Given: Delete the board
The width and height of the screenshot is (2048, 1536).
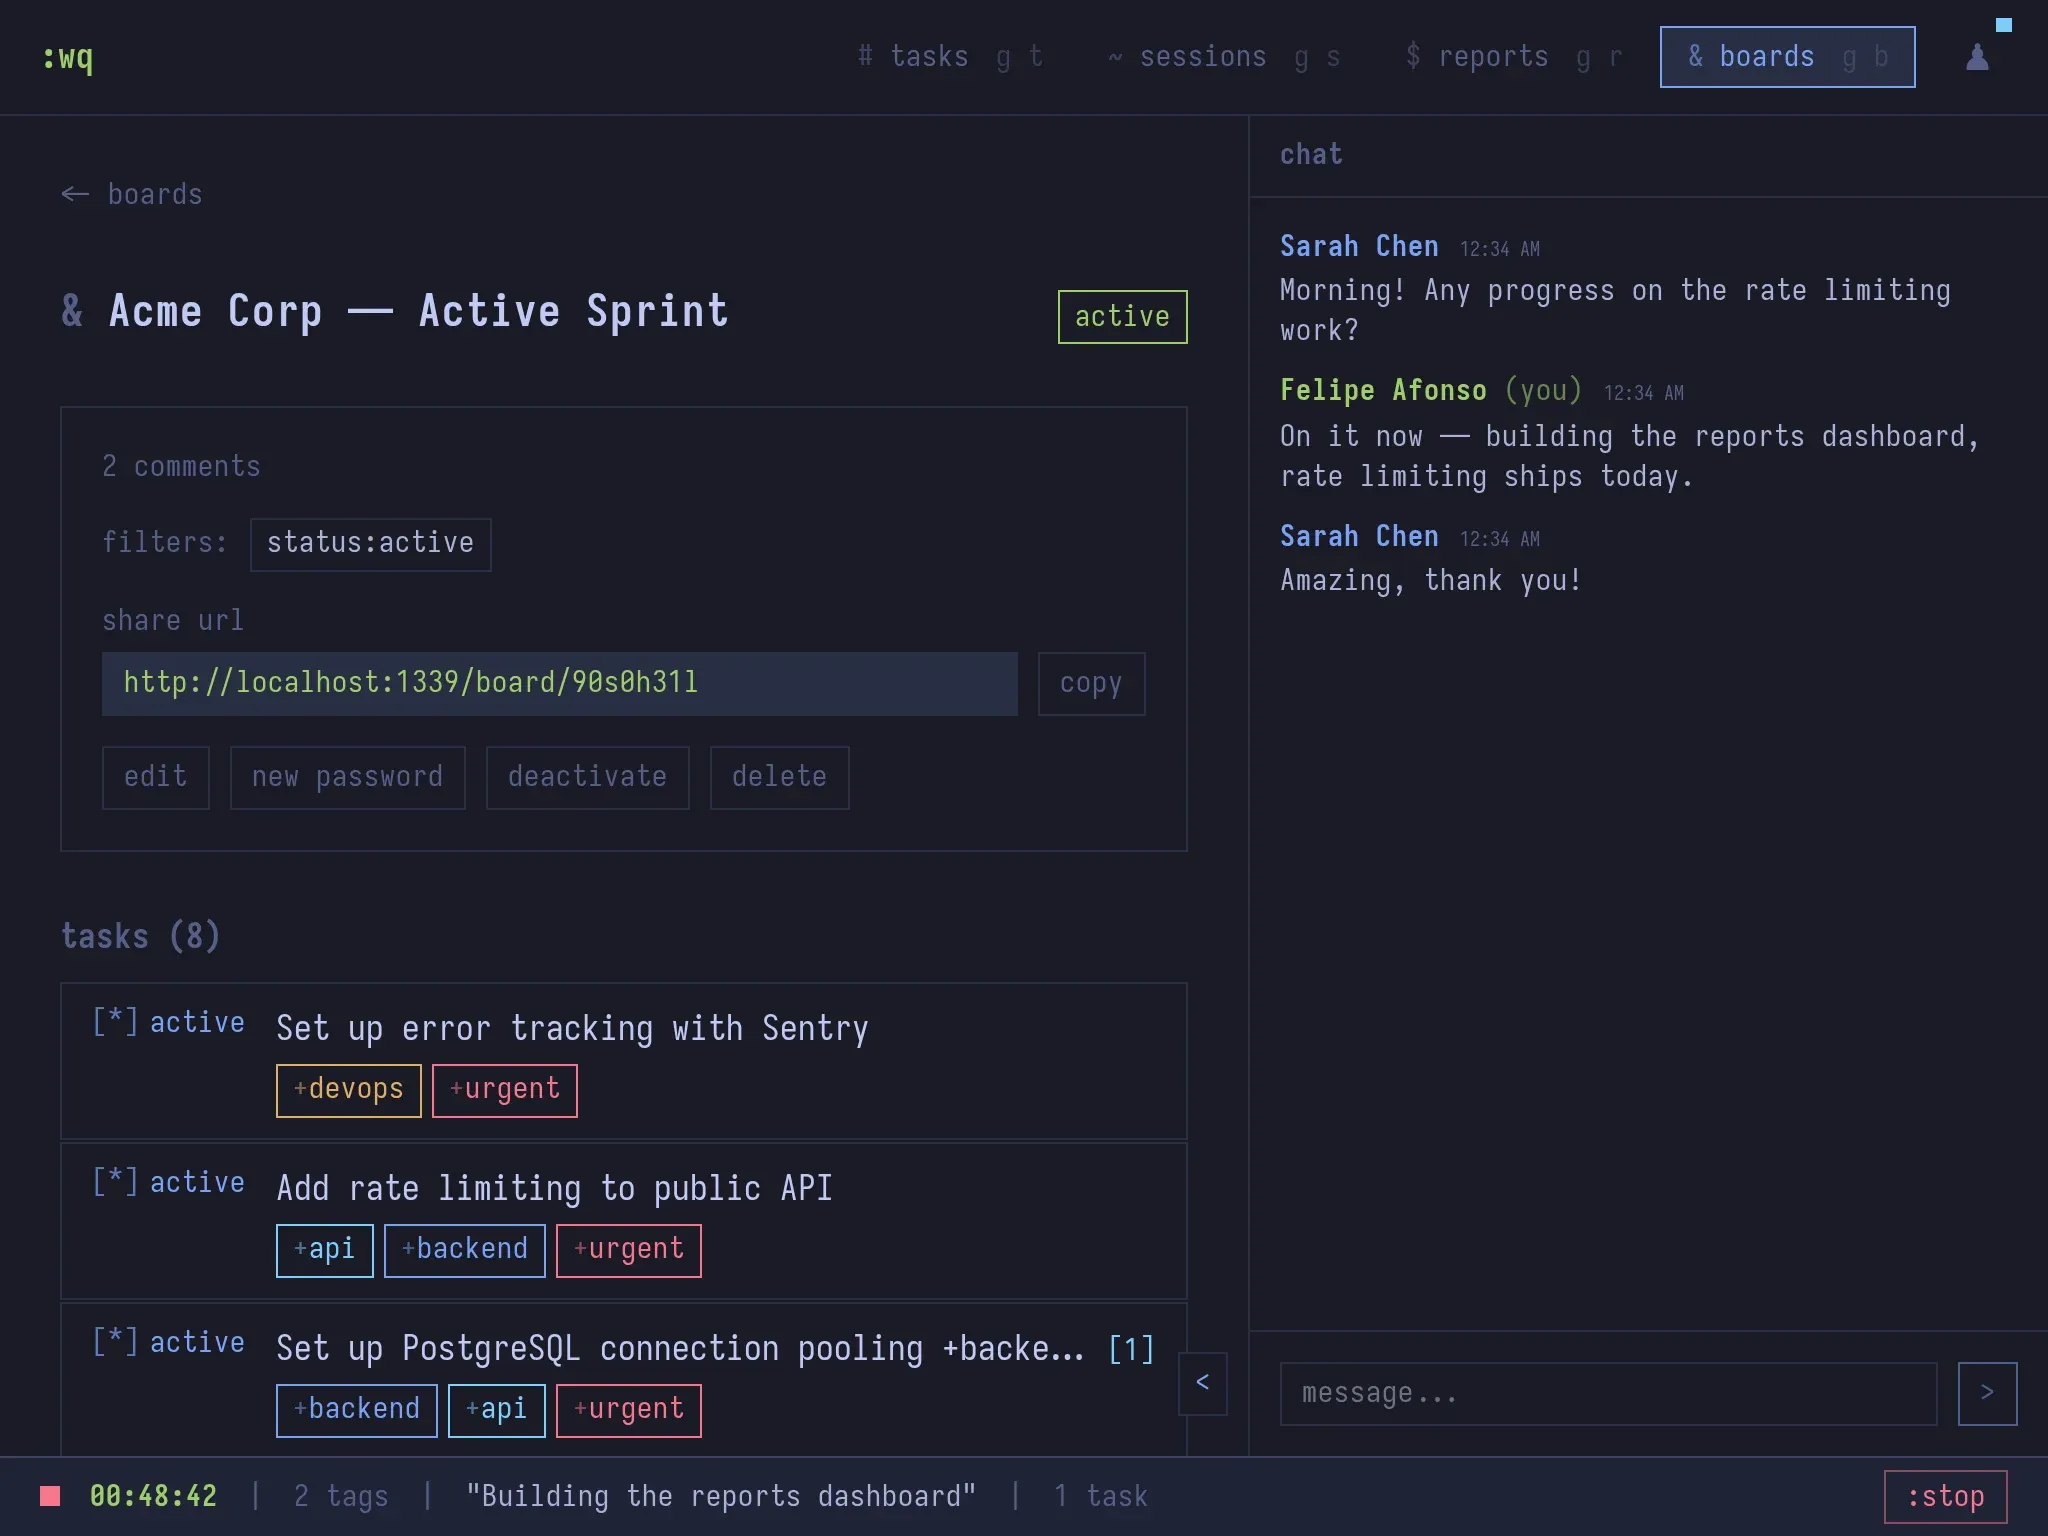Looking at the screenshot, I should tap(779, 777).
